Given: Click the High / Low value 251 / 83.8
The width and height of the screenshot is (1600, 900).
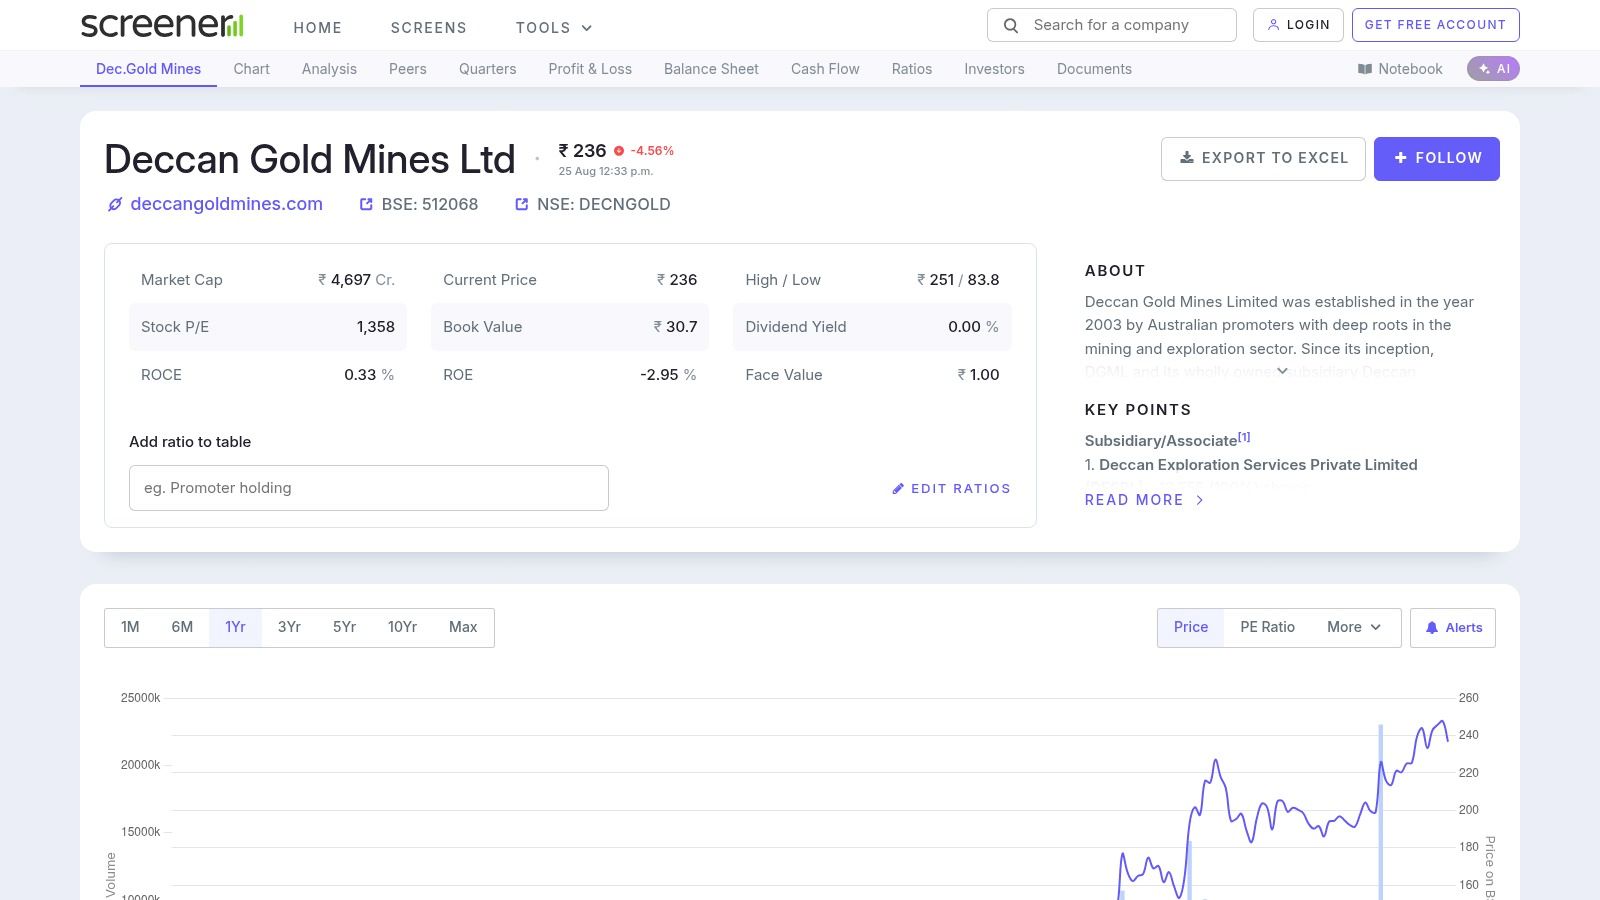Looking at the screenshot, I should coord(958,280).
